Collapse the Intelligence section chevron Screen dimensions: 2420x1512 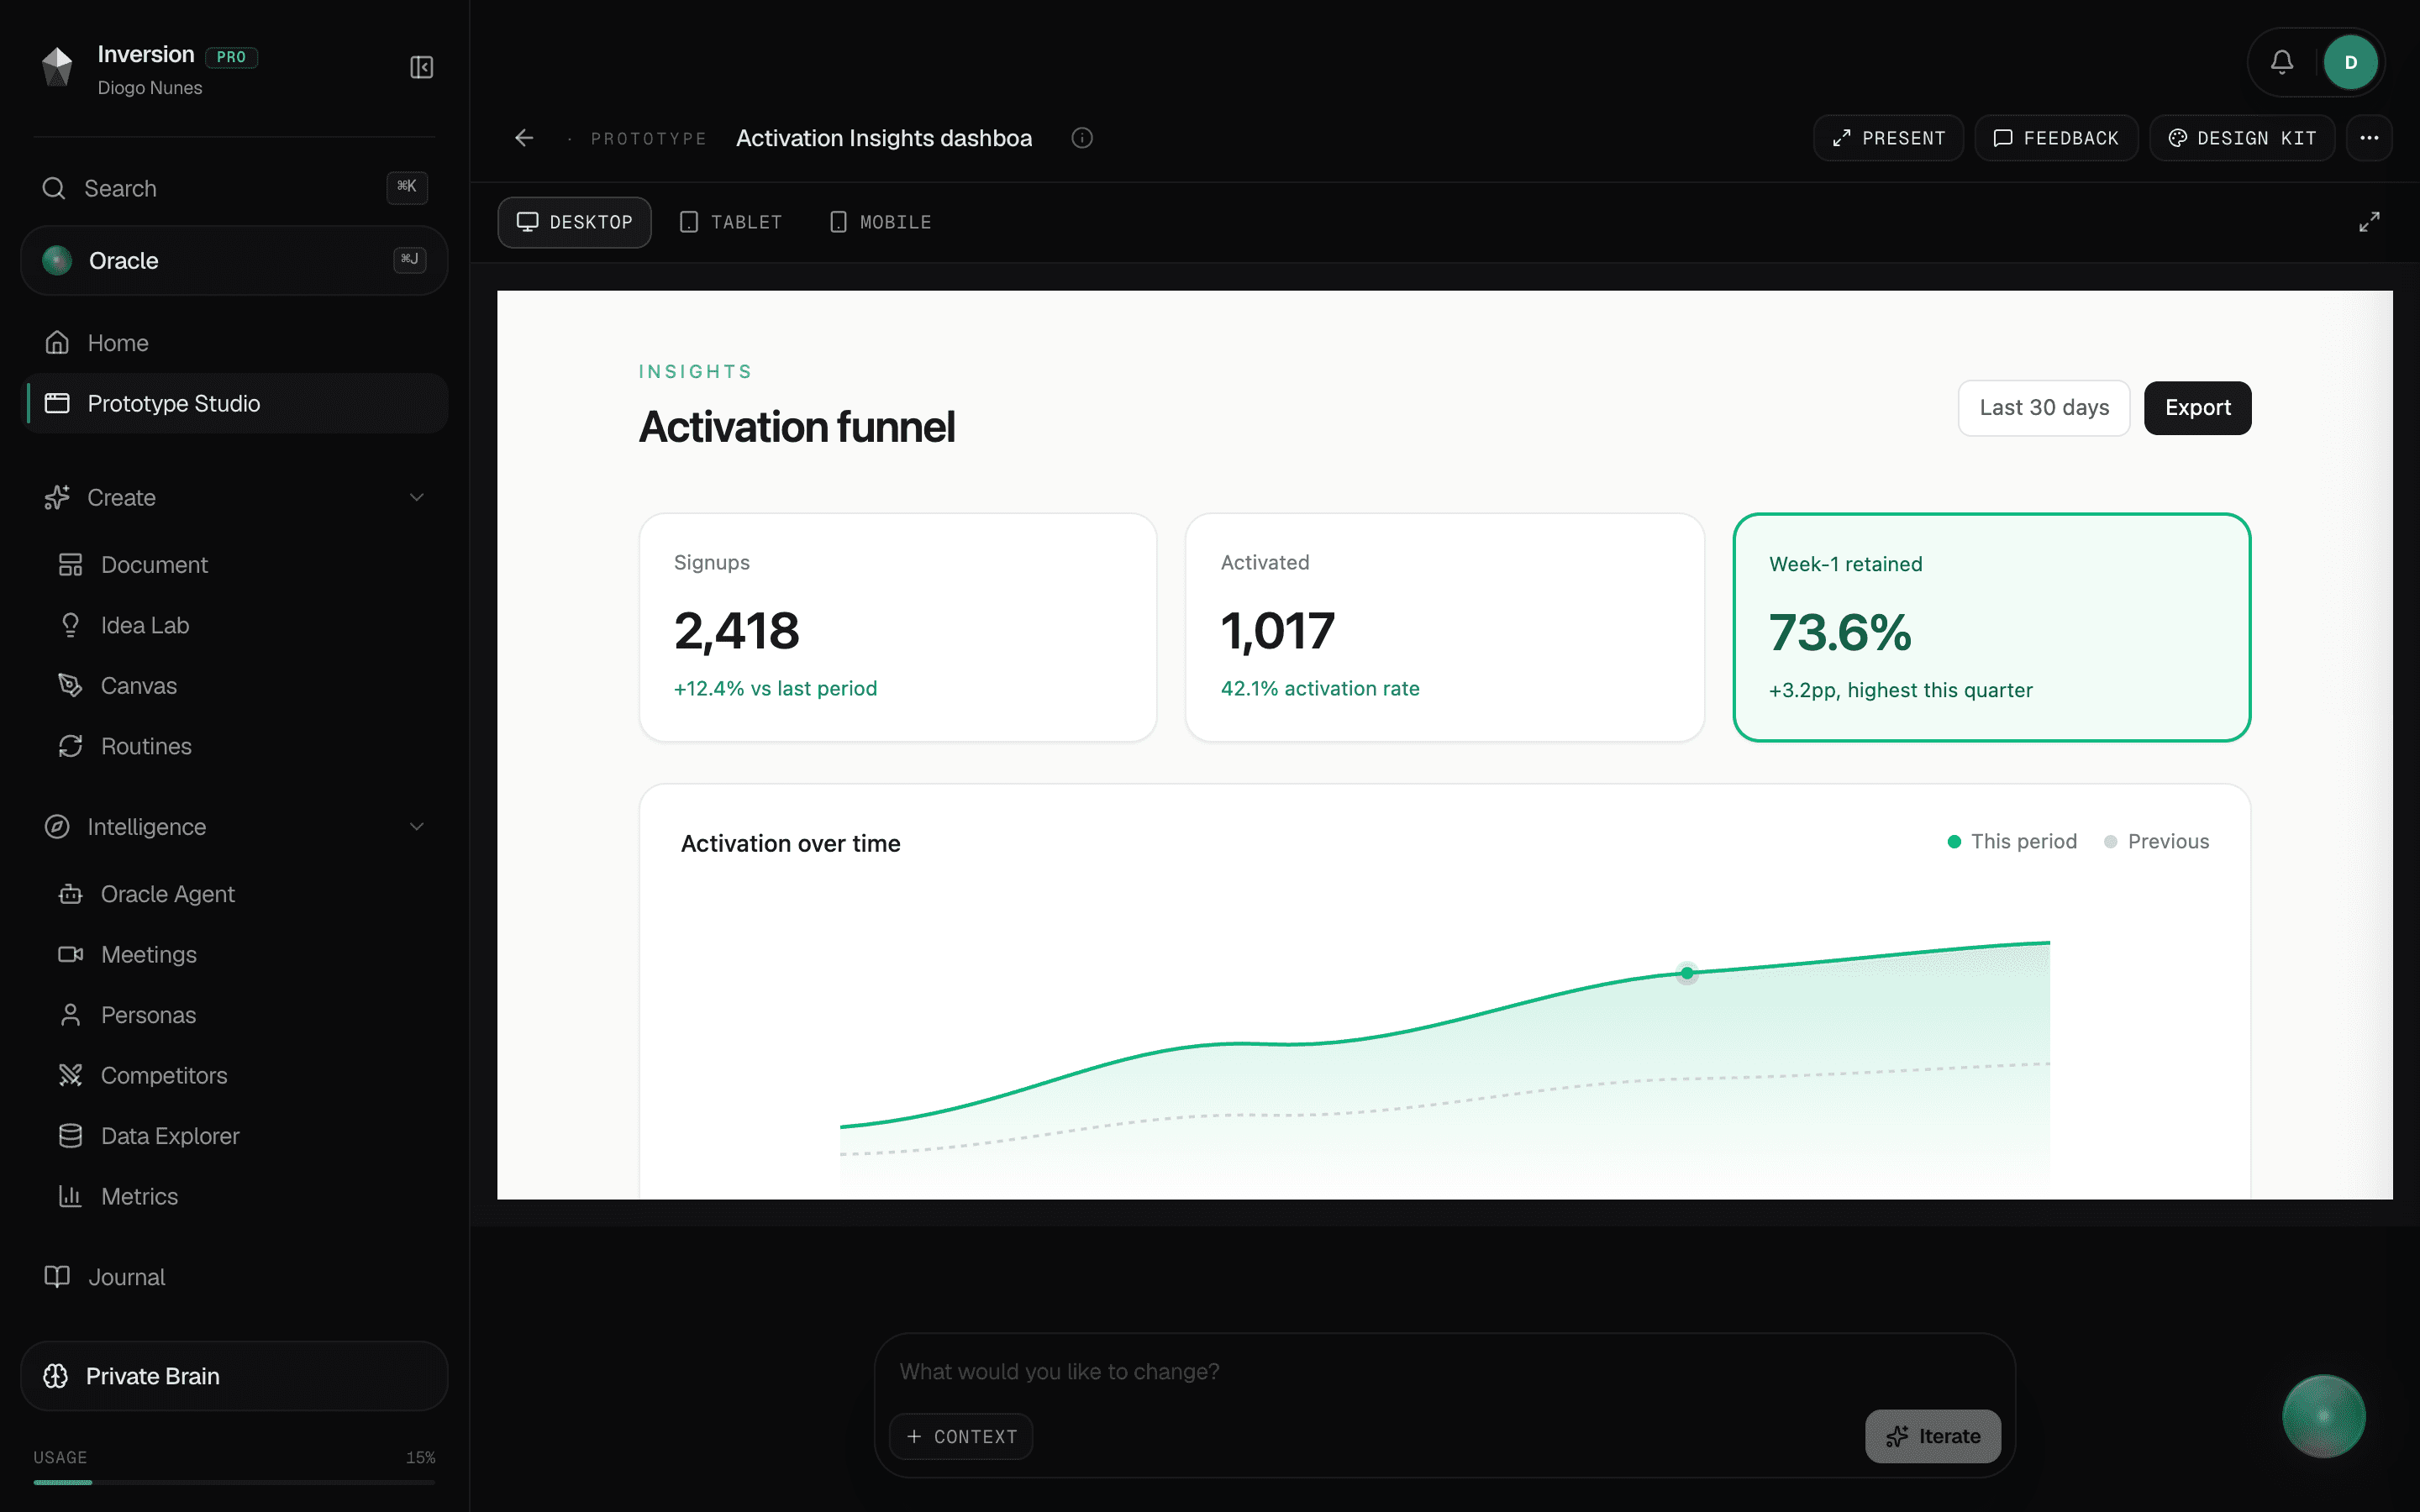(x=417, y=827)
